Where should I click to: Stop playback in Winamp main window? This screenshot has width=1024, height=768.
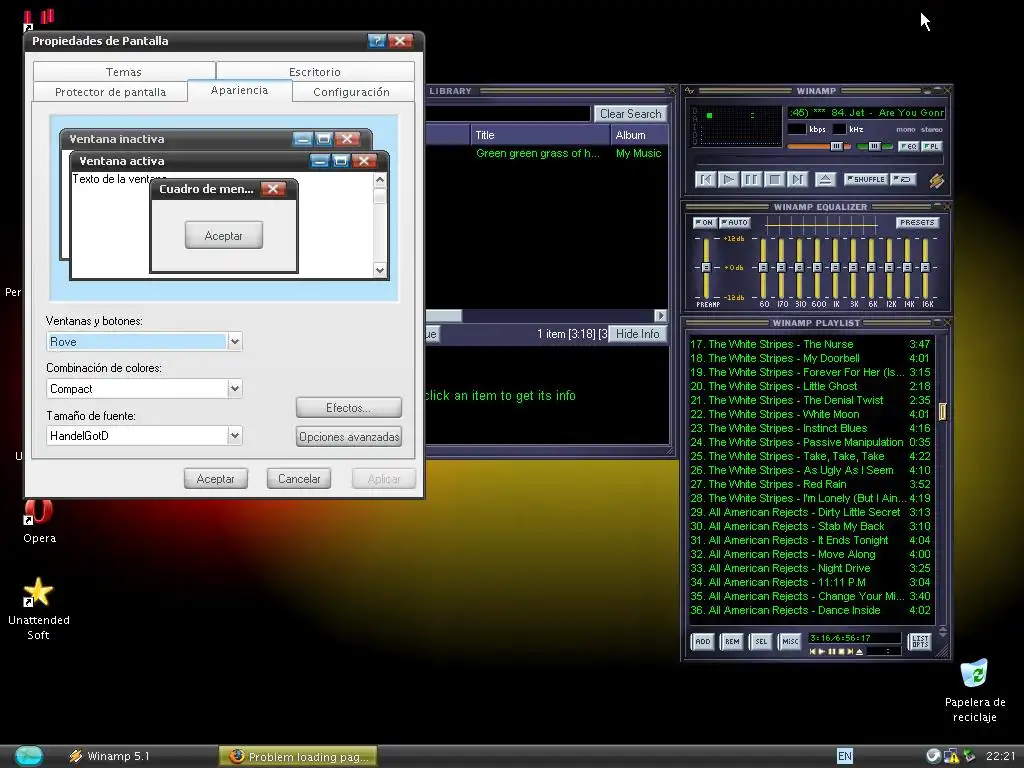click(775, 179)
